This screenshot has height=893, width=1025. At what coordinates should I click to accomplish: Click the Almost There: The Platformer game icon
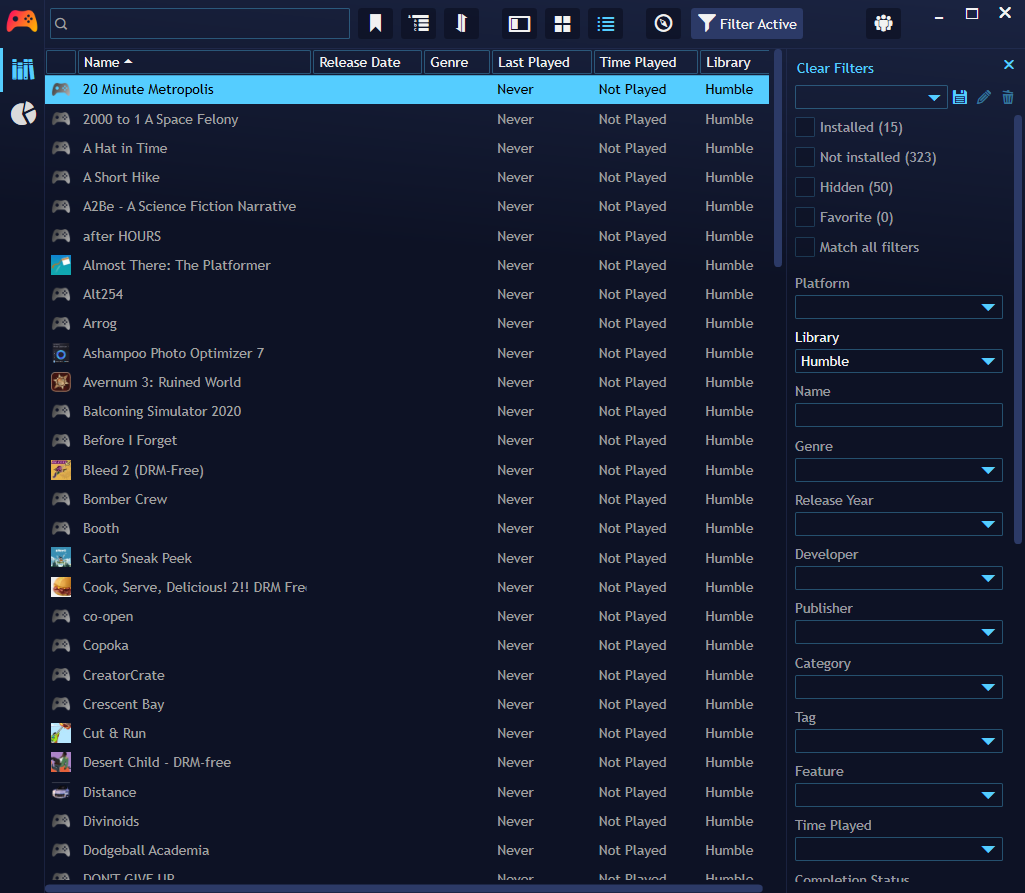[x=61, y=265]
